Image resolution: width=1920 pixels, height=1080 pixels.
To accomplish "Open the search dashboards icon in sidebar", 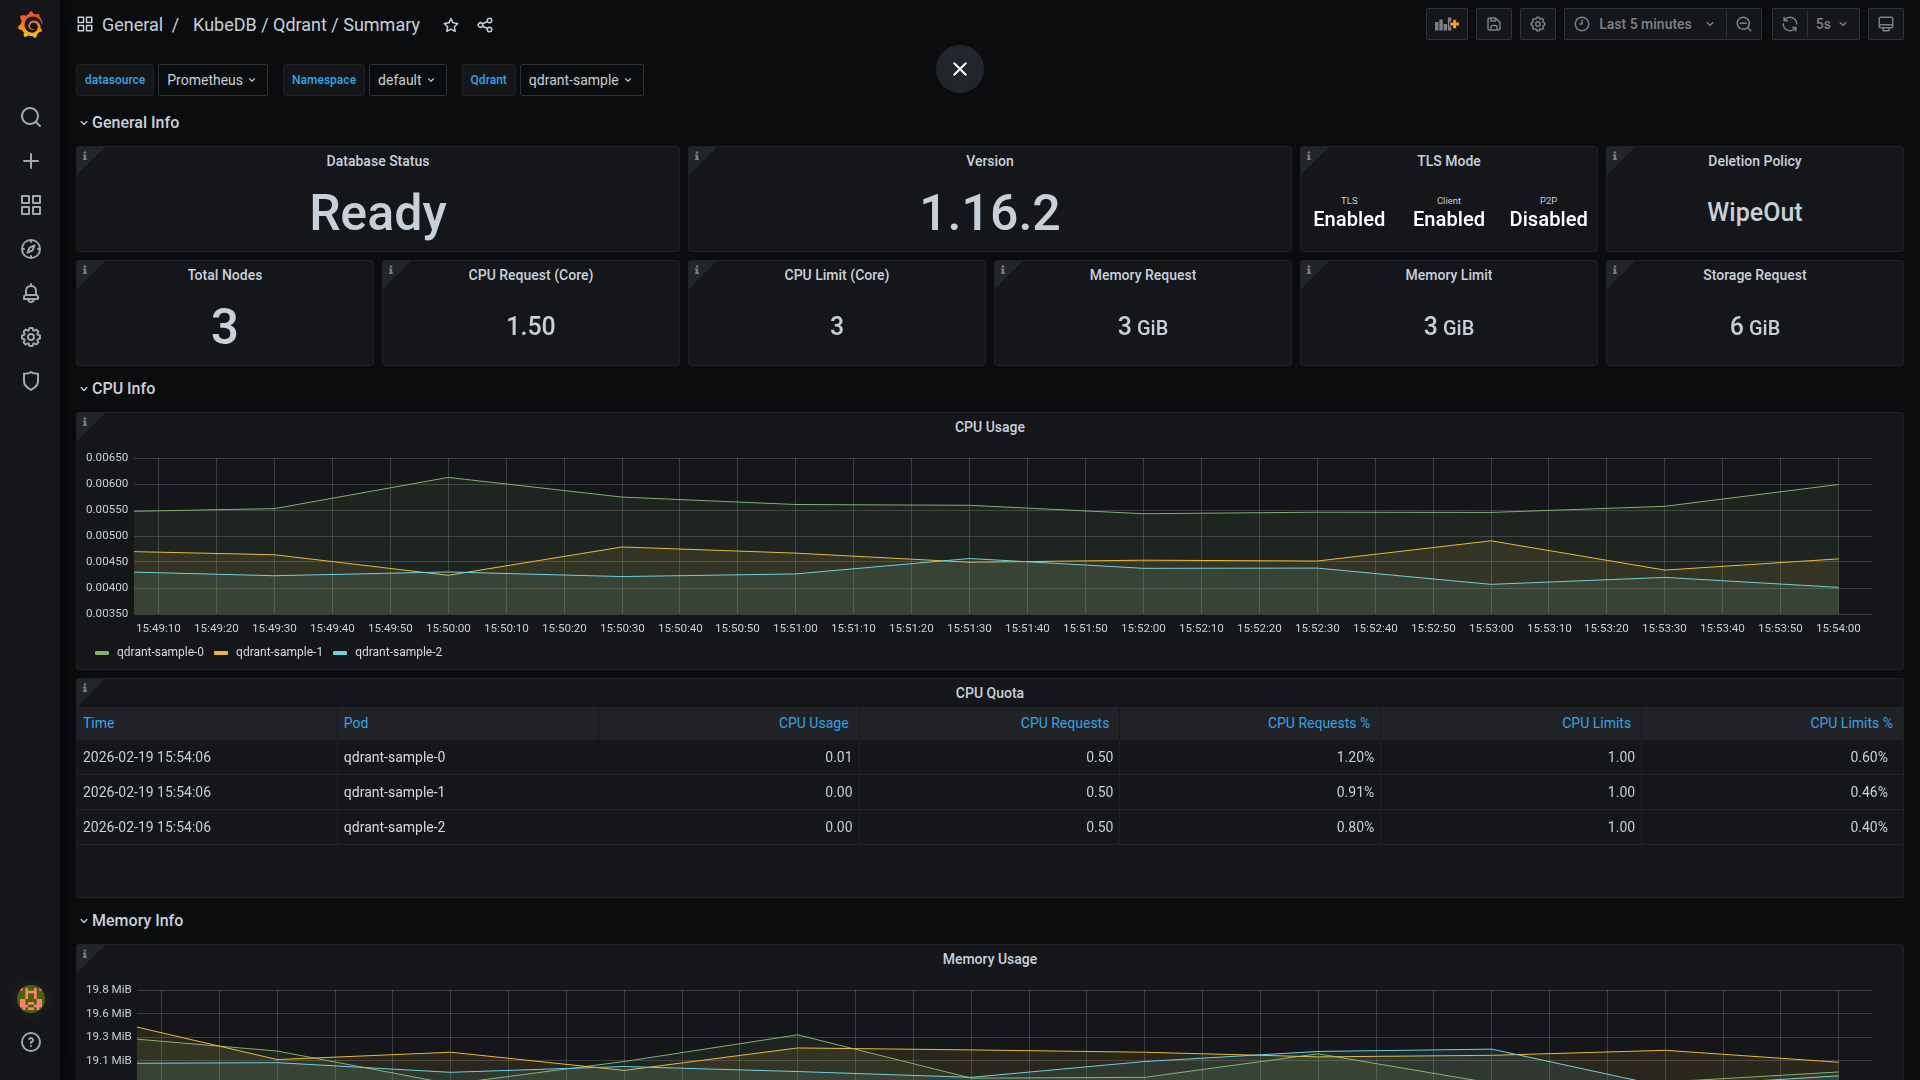I will [31, 117].
